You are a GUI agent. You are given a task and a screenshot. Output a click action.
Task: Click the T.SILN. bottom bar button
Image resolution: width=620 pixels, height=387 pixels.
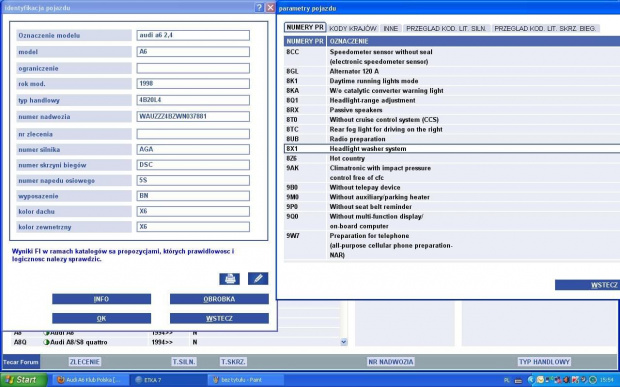click(184, 362)
